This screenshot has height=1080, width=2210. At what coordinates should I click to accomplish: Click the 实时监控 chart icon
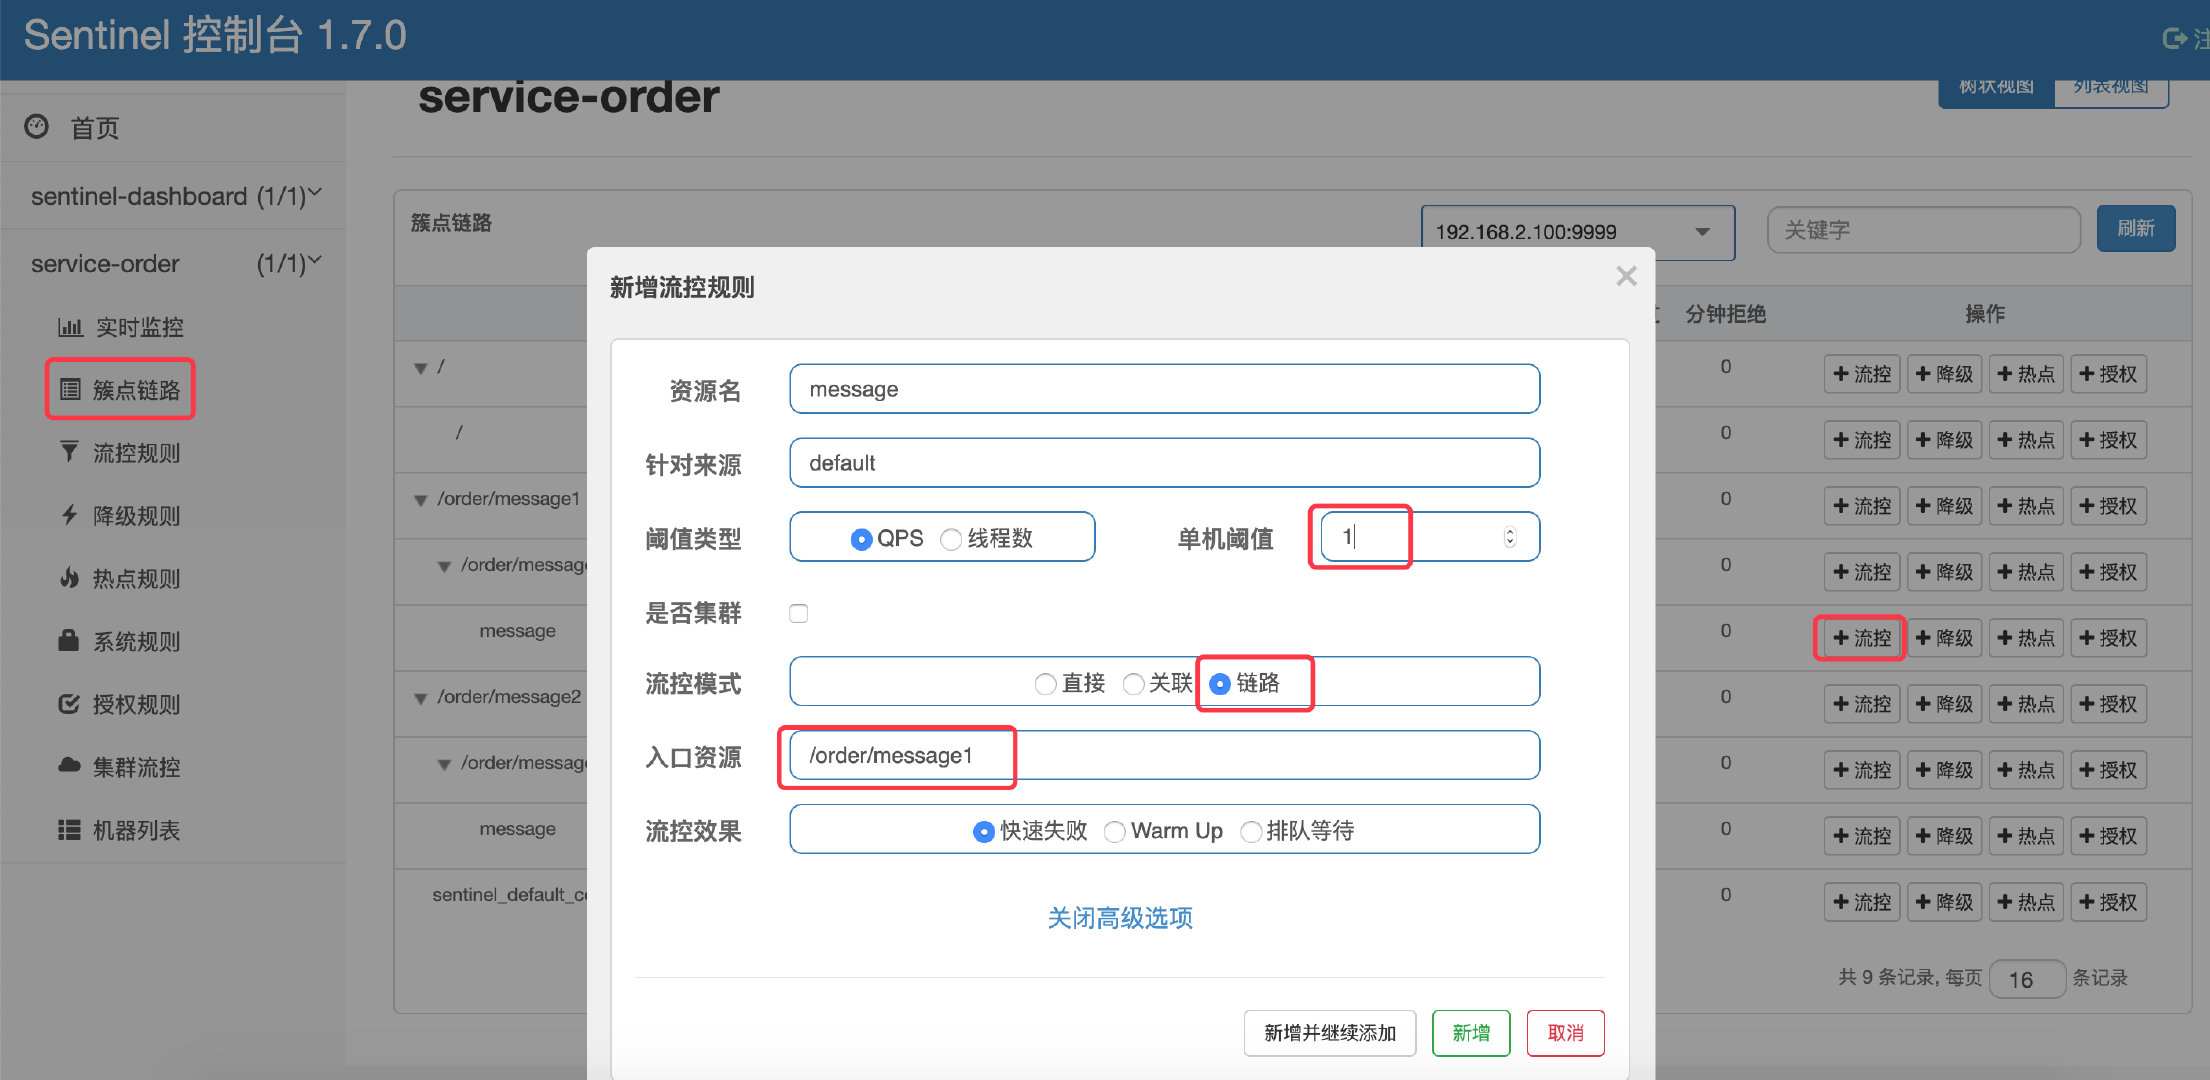click(70, 327)
